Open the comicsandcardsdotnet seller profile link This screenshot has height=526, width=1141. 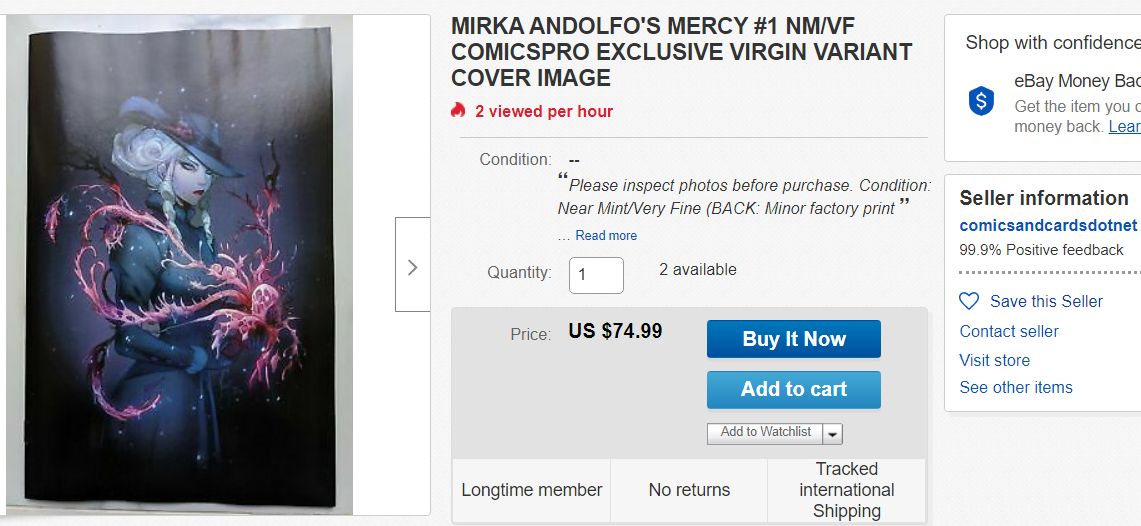pyautogui.click(x=1048, y=225)
